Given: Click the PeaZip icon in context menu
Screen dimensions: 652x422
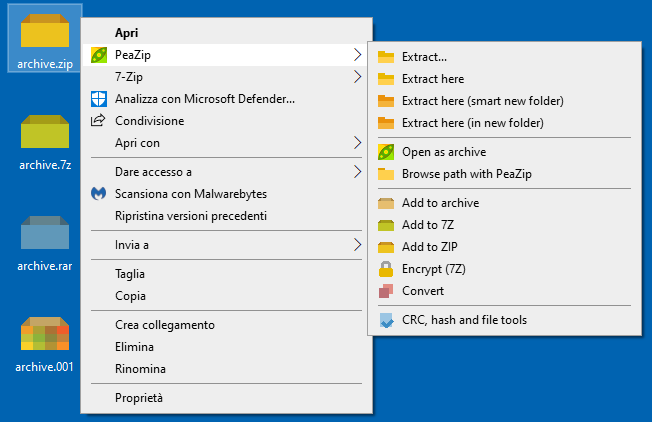Looking at the screenshot, I should point(98,54).
